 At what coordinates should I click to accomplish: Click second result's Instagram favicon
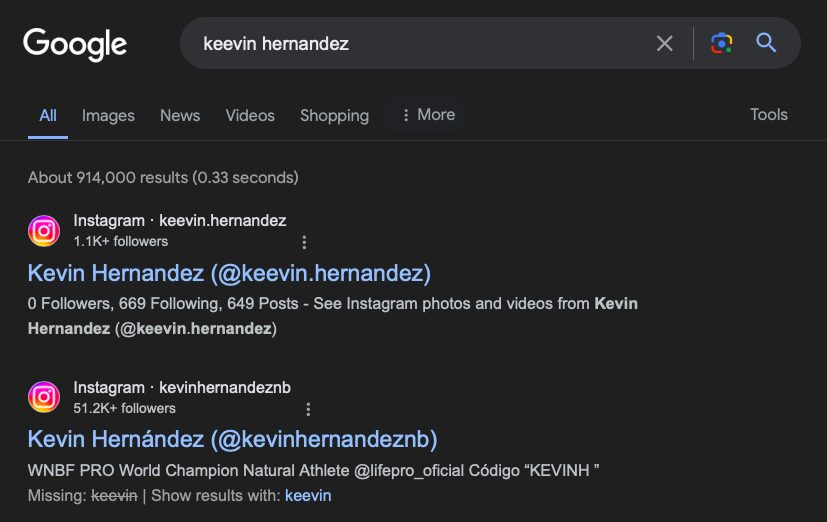point(44,398)
